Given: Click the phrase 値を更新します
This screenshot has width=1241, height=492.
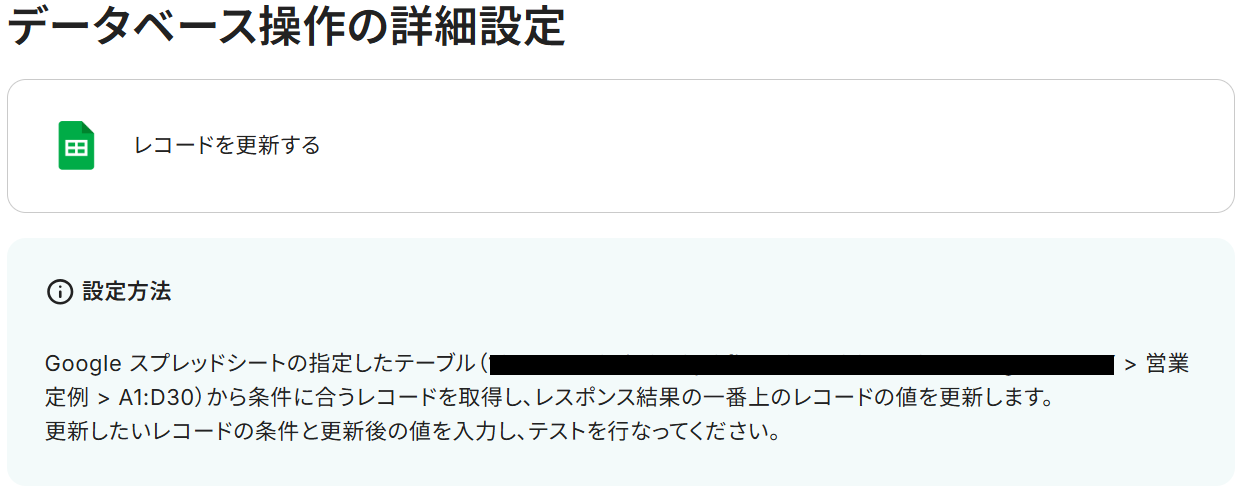Looking at the screenshot, I should (976, 398).
